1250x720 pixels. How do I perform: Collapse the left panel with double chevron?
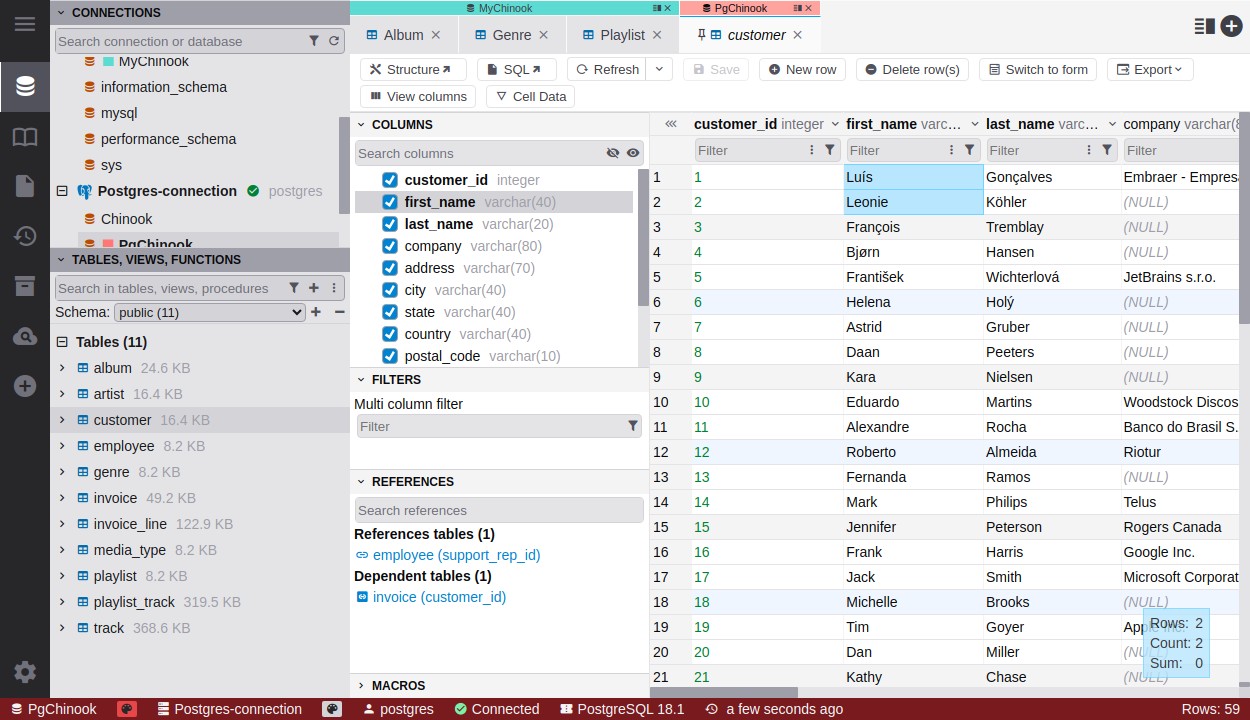671,124
